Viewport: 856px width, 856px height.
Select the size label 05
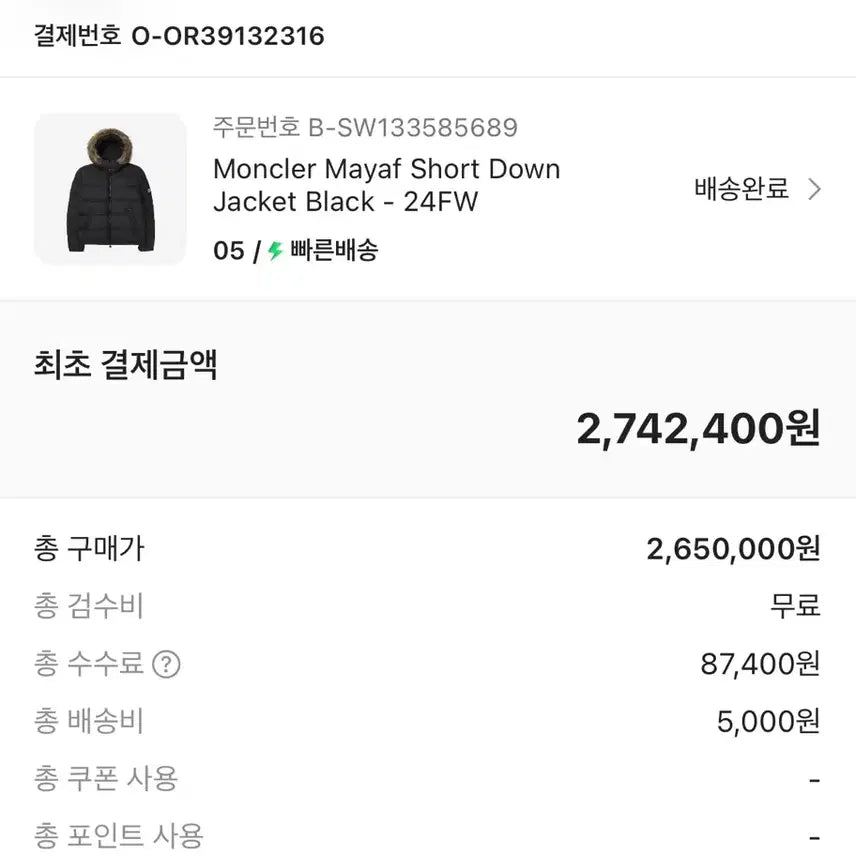tap(224, 251)
